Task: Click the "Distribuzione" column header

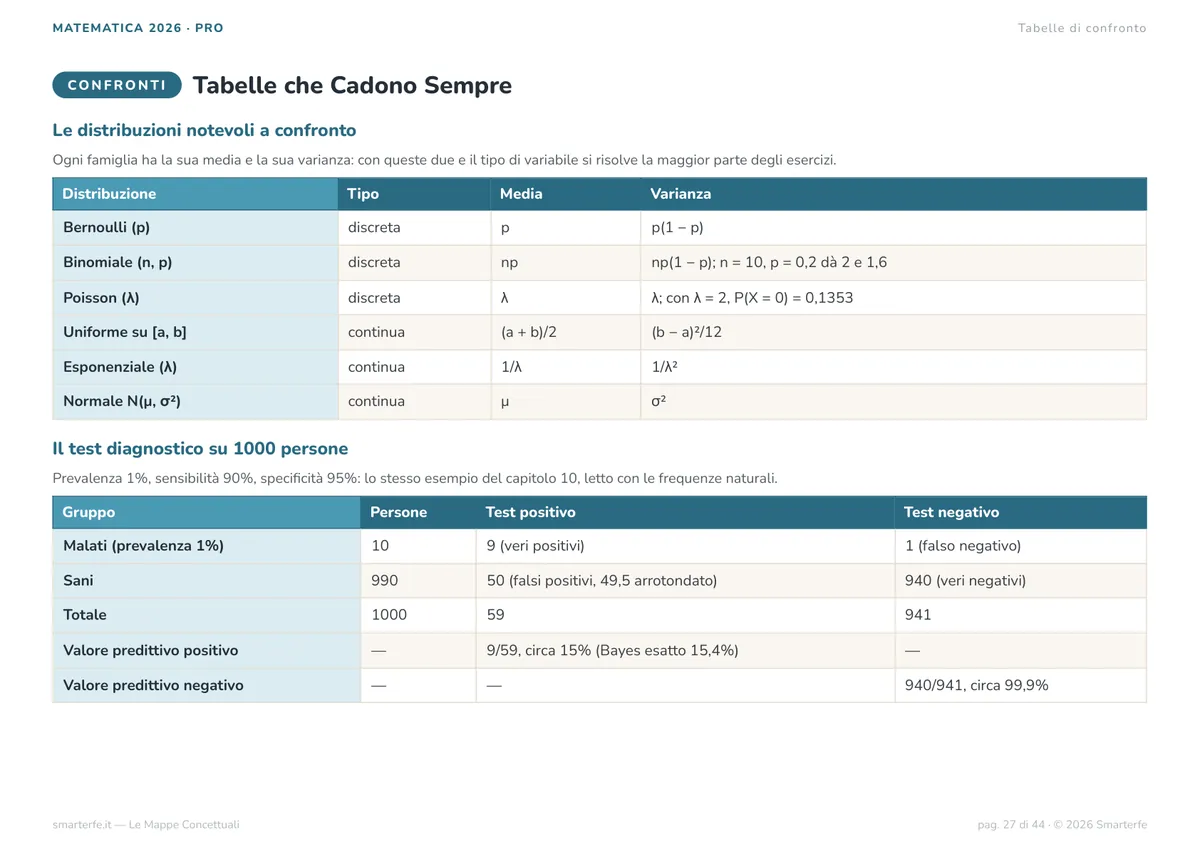Action: [x=195, y=194]
